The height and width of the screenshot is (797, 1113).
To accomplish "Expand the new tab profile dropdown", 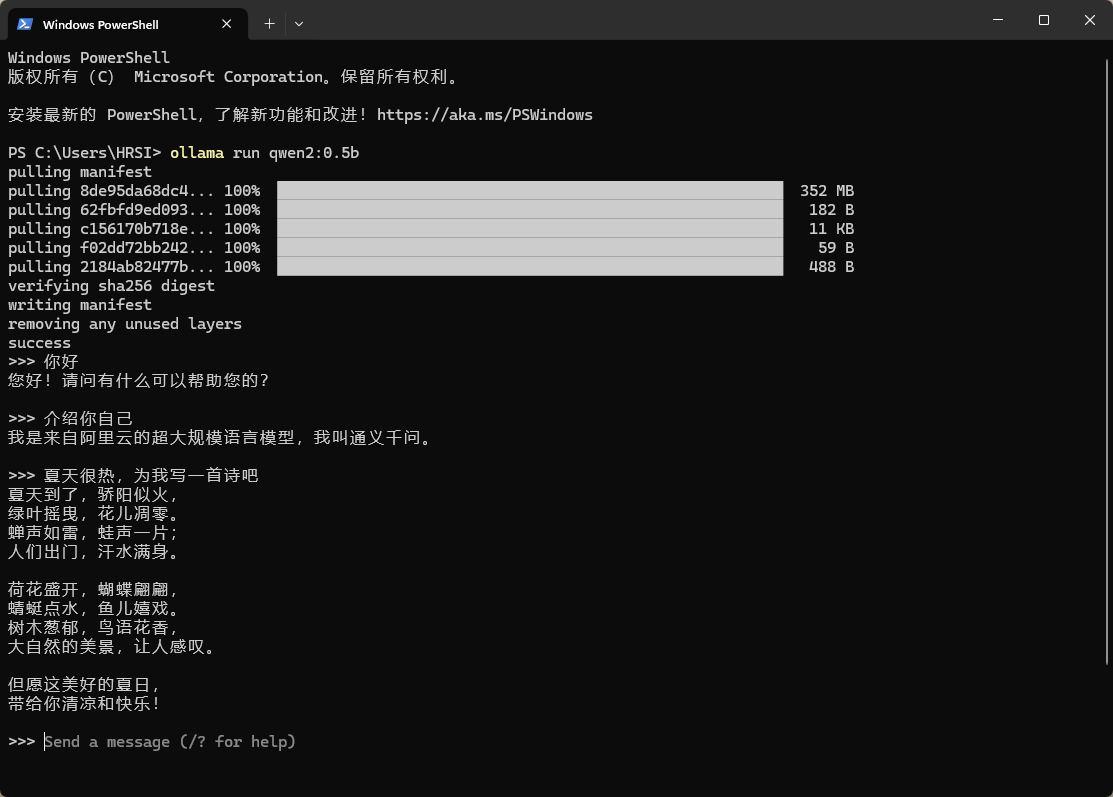I will (x=299, y=23).
